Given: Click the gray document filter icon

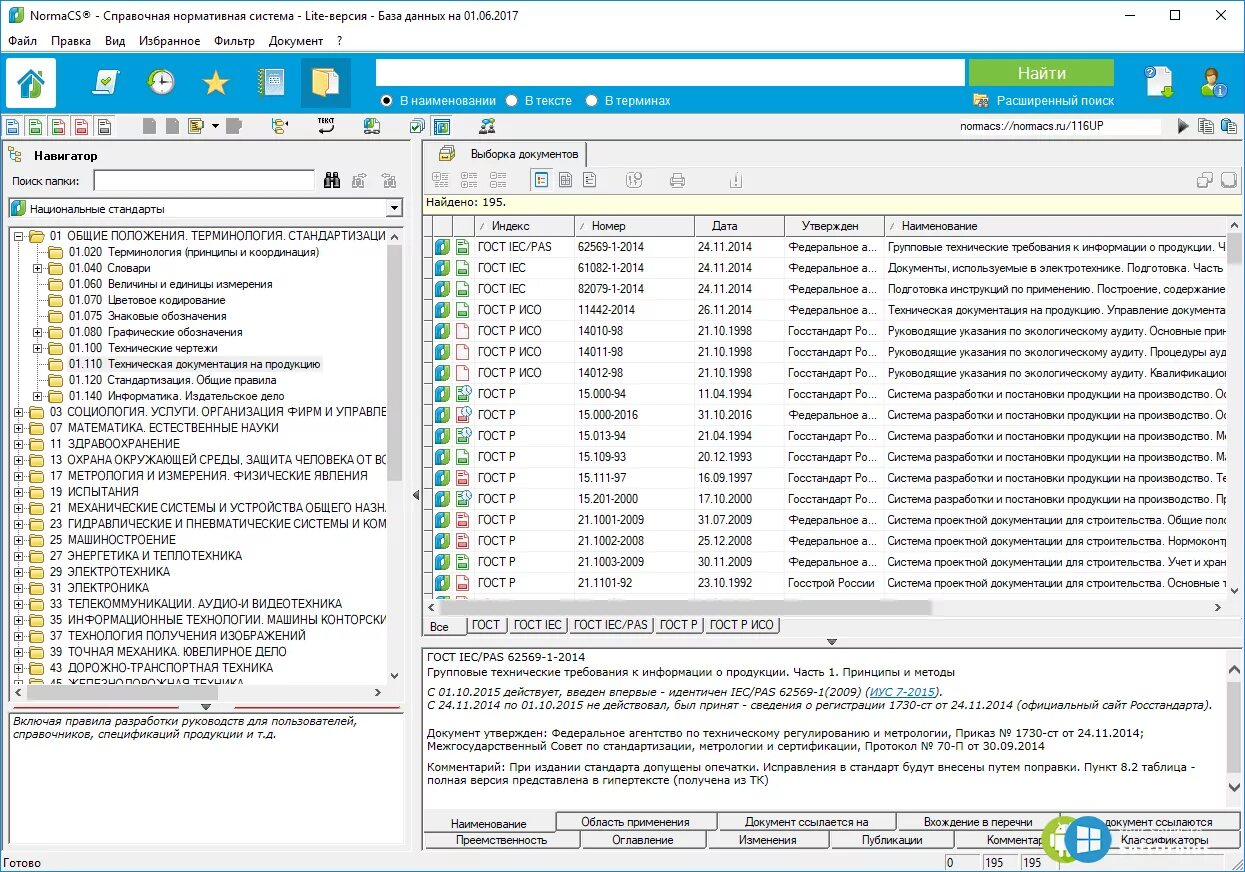Looking at the screenshot, I should pyautogui.click(x=103, y=126).
